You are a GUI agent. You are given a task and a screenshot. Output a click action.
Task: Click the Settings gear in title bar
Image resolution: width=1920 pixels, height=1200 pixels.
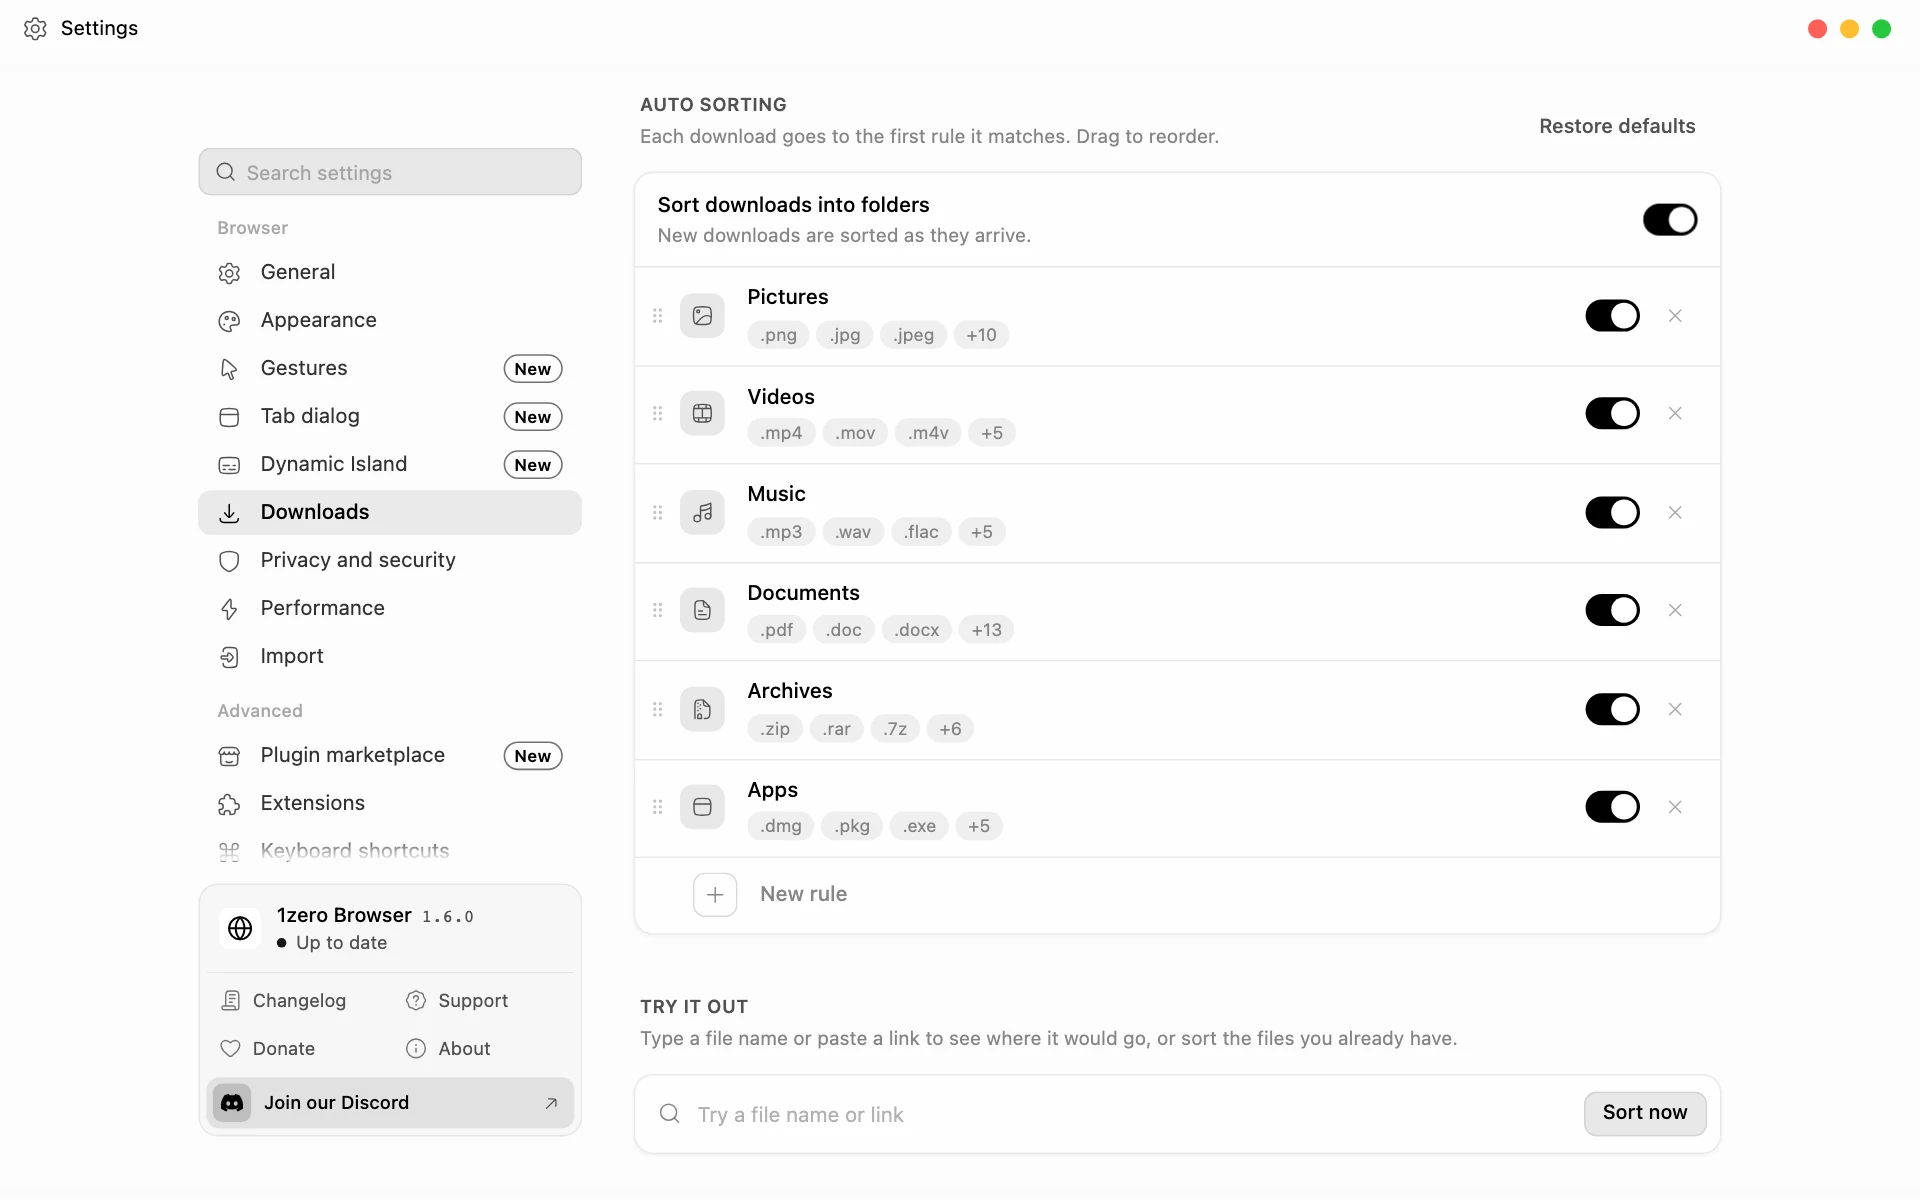coord(35,28)
